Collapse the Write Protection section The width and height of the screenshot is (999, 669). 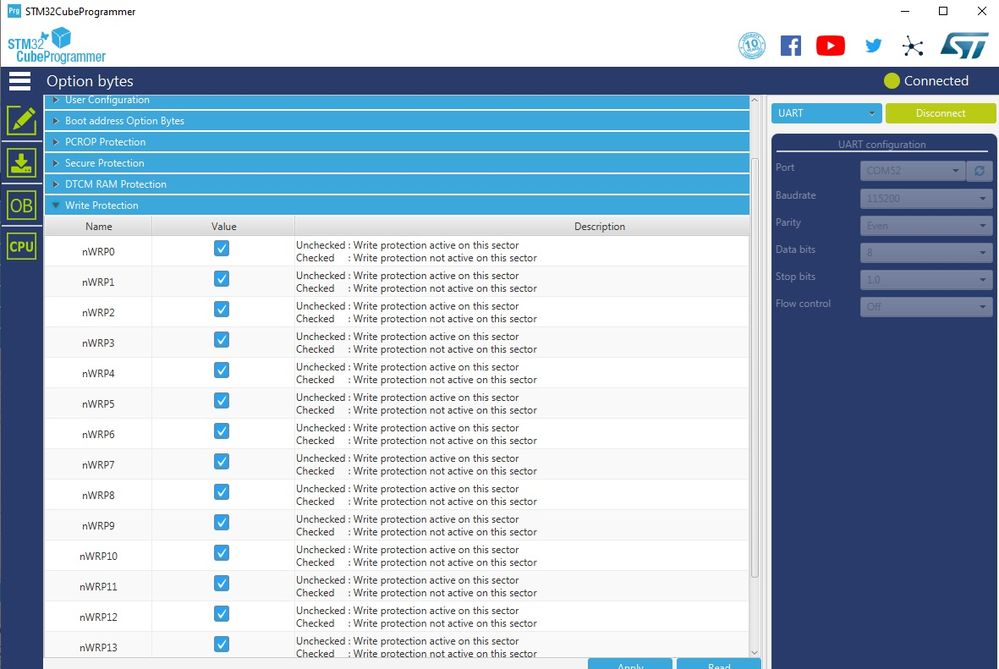point(396,205)
